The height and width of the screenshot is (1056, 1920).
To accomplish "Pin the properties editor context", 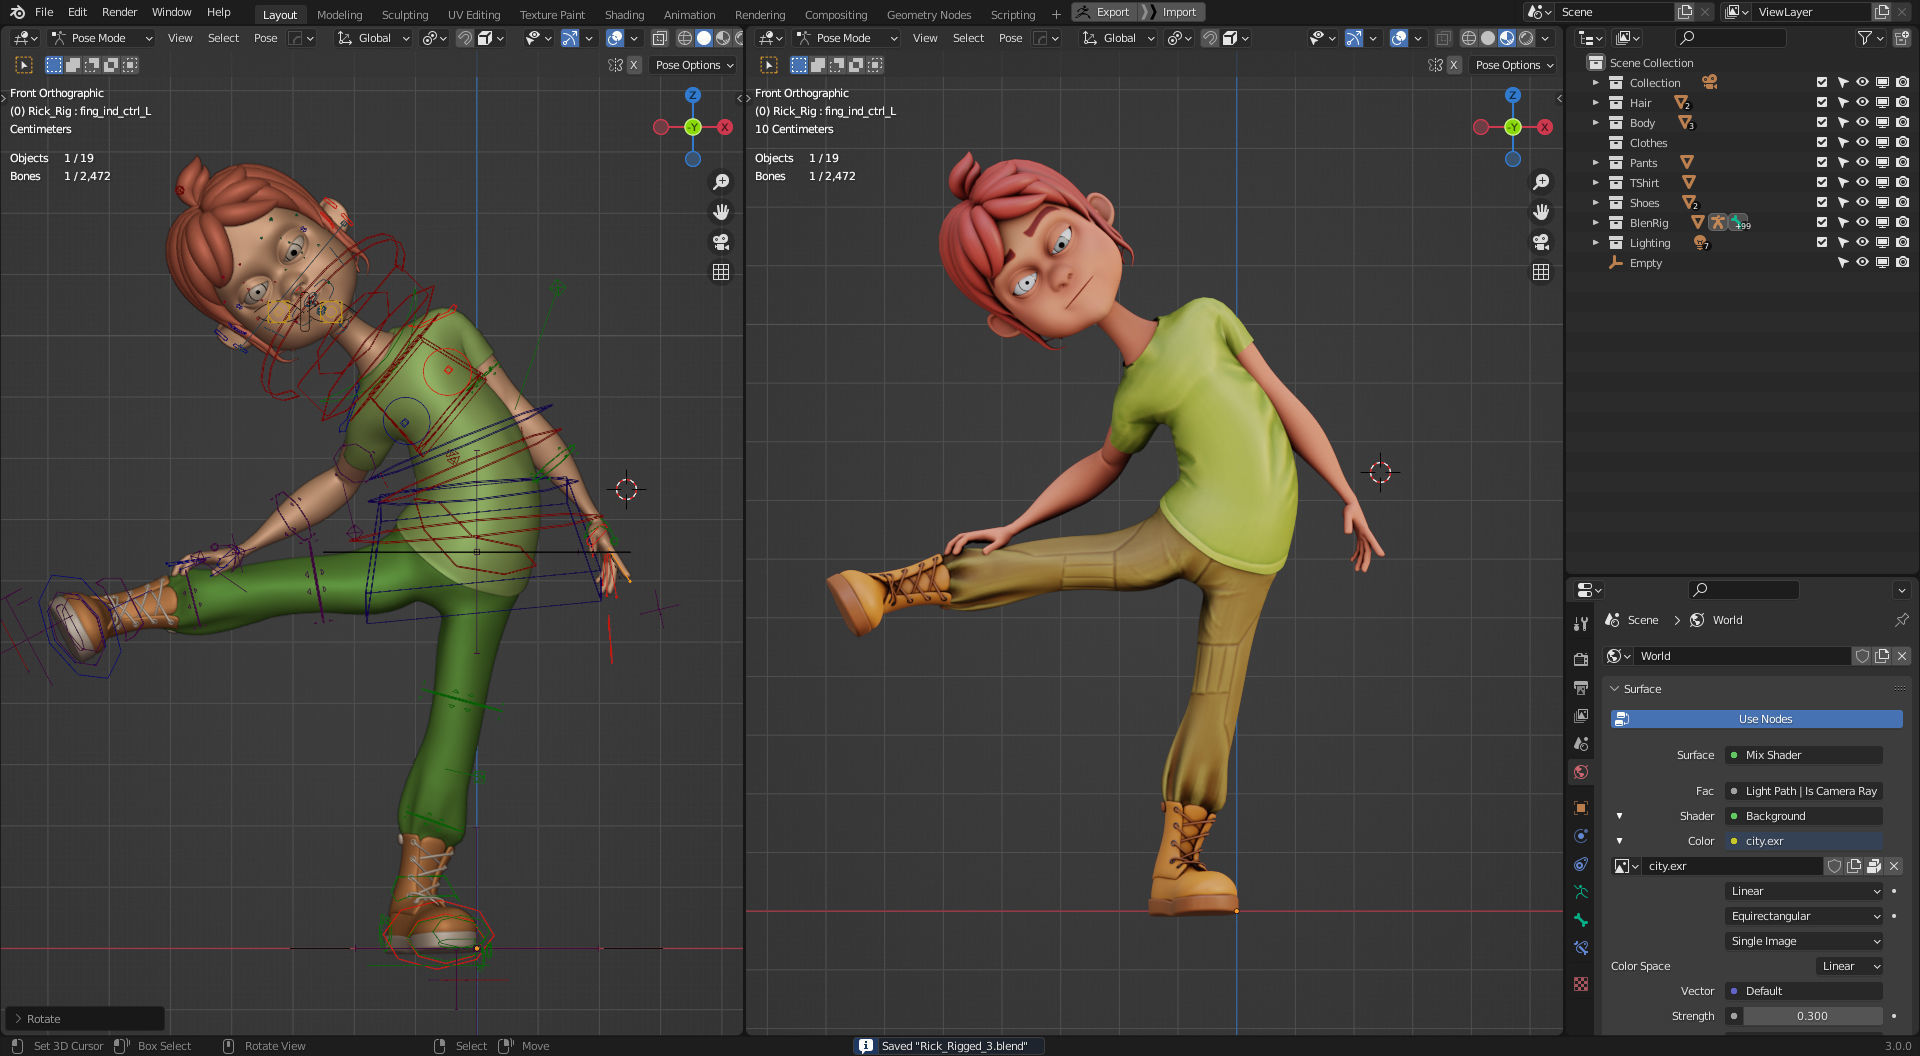I will coord(1901,620).
